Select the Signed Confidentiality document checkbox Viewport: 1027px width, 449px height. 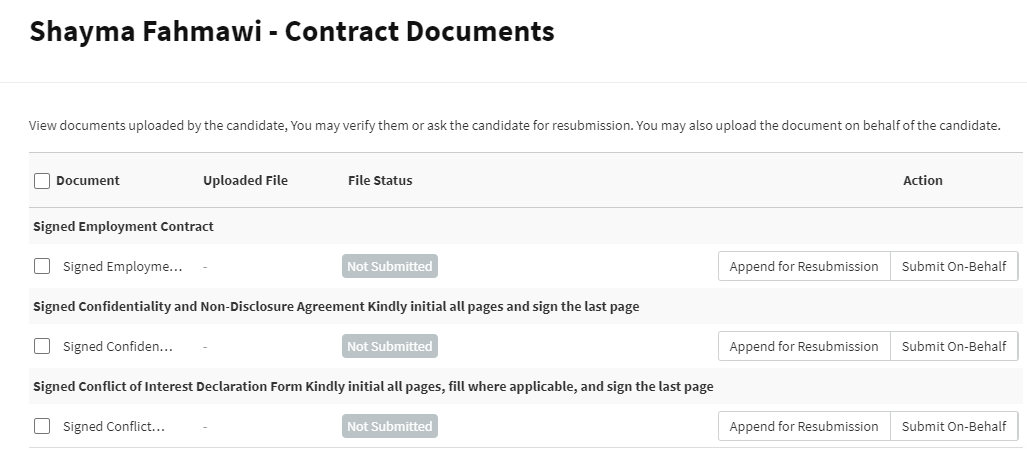tap(42, 347)
